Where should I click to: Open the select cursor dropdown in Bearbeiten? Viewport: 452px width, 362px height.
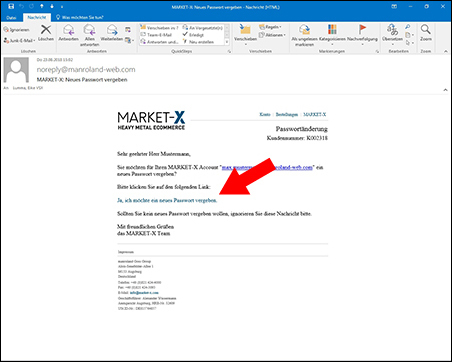[x=409, y=42]
